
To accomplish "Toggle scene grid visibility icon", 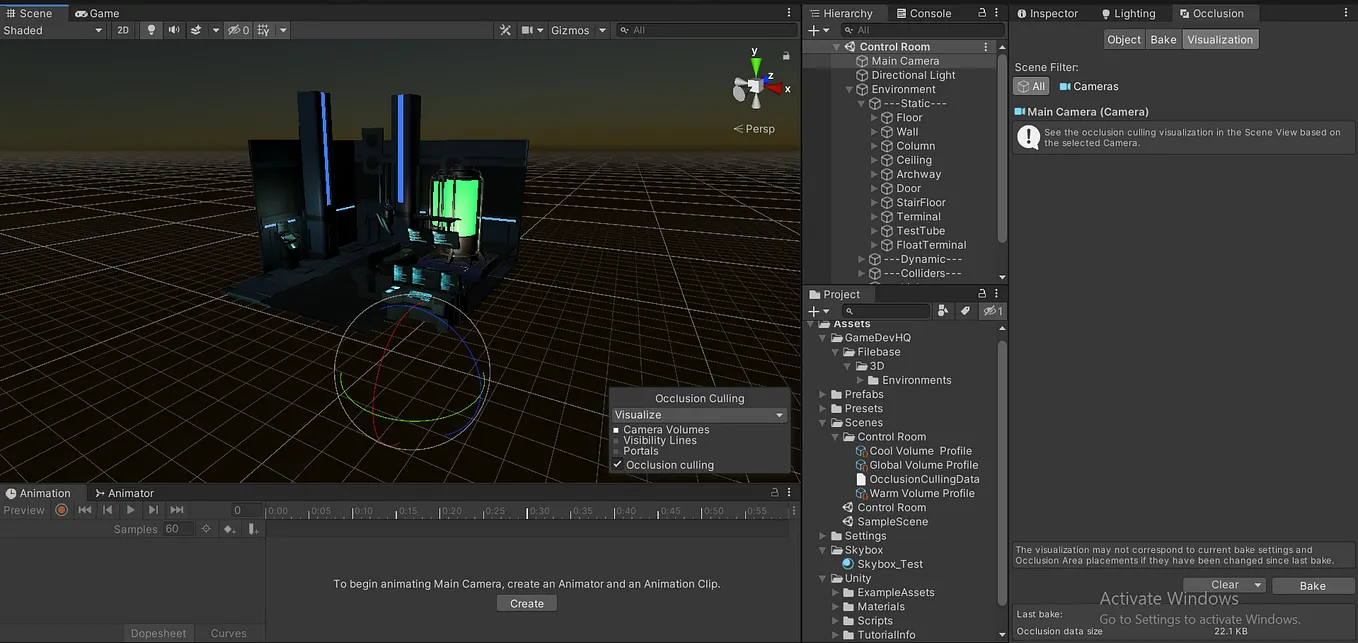I will 264,30.
